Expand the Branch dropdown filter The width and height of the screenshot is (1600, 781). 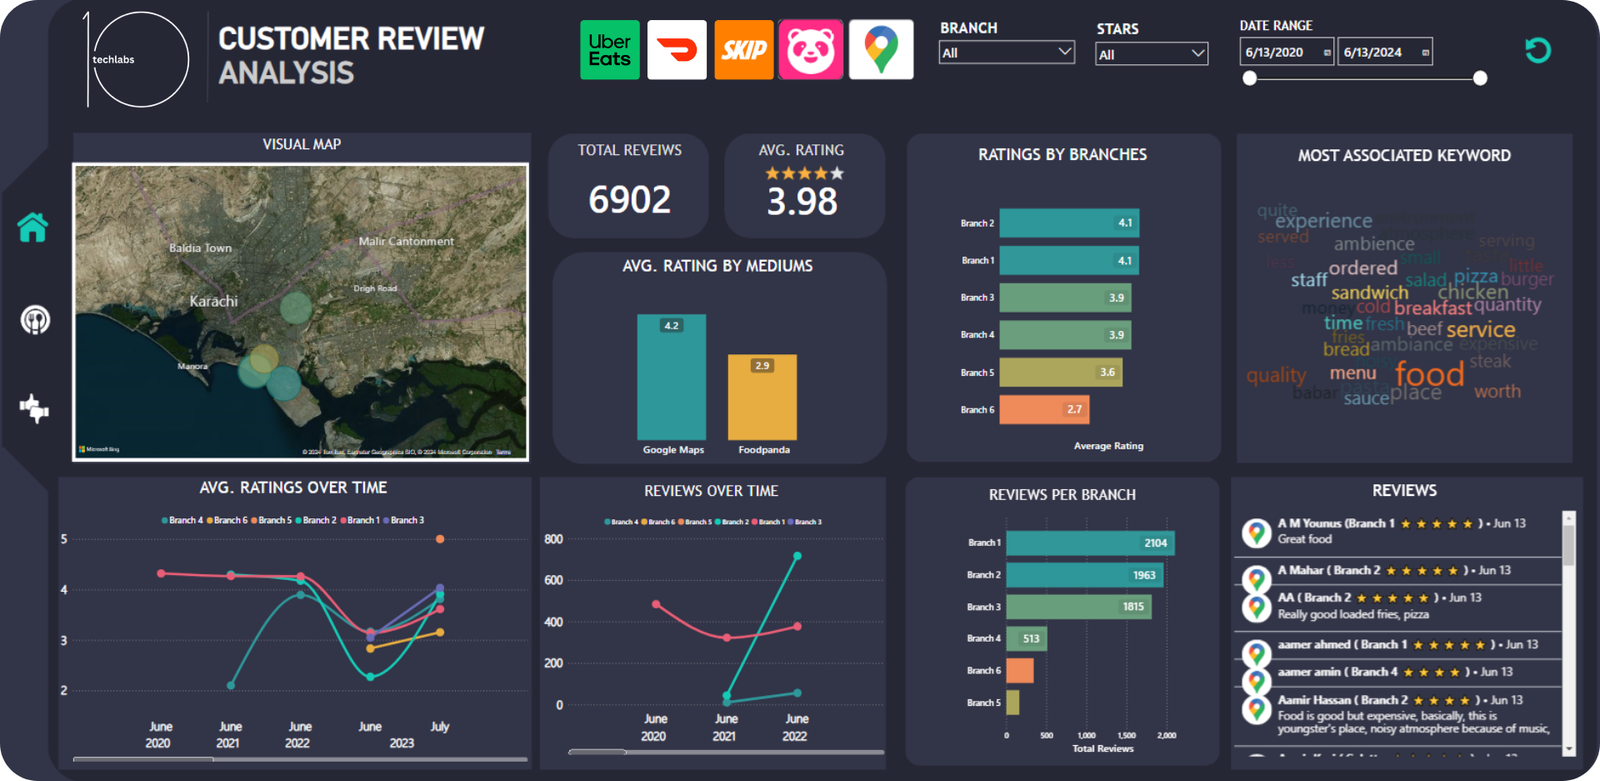click(1064, 52)
